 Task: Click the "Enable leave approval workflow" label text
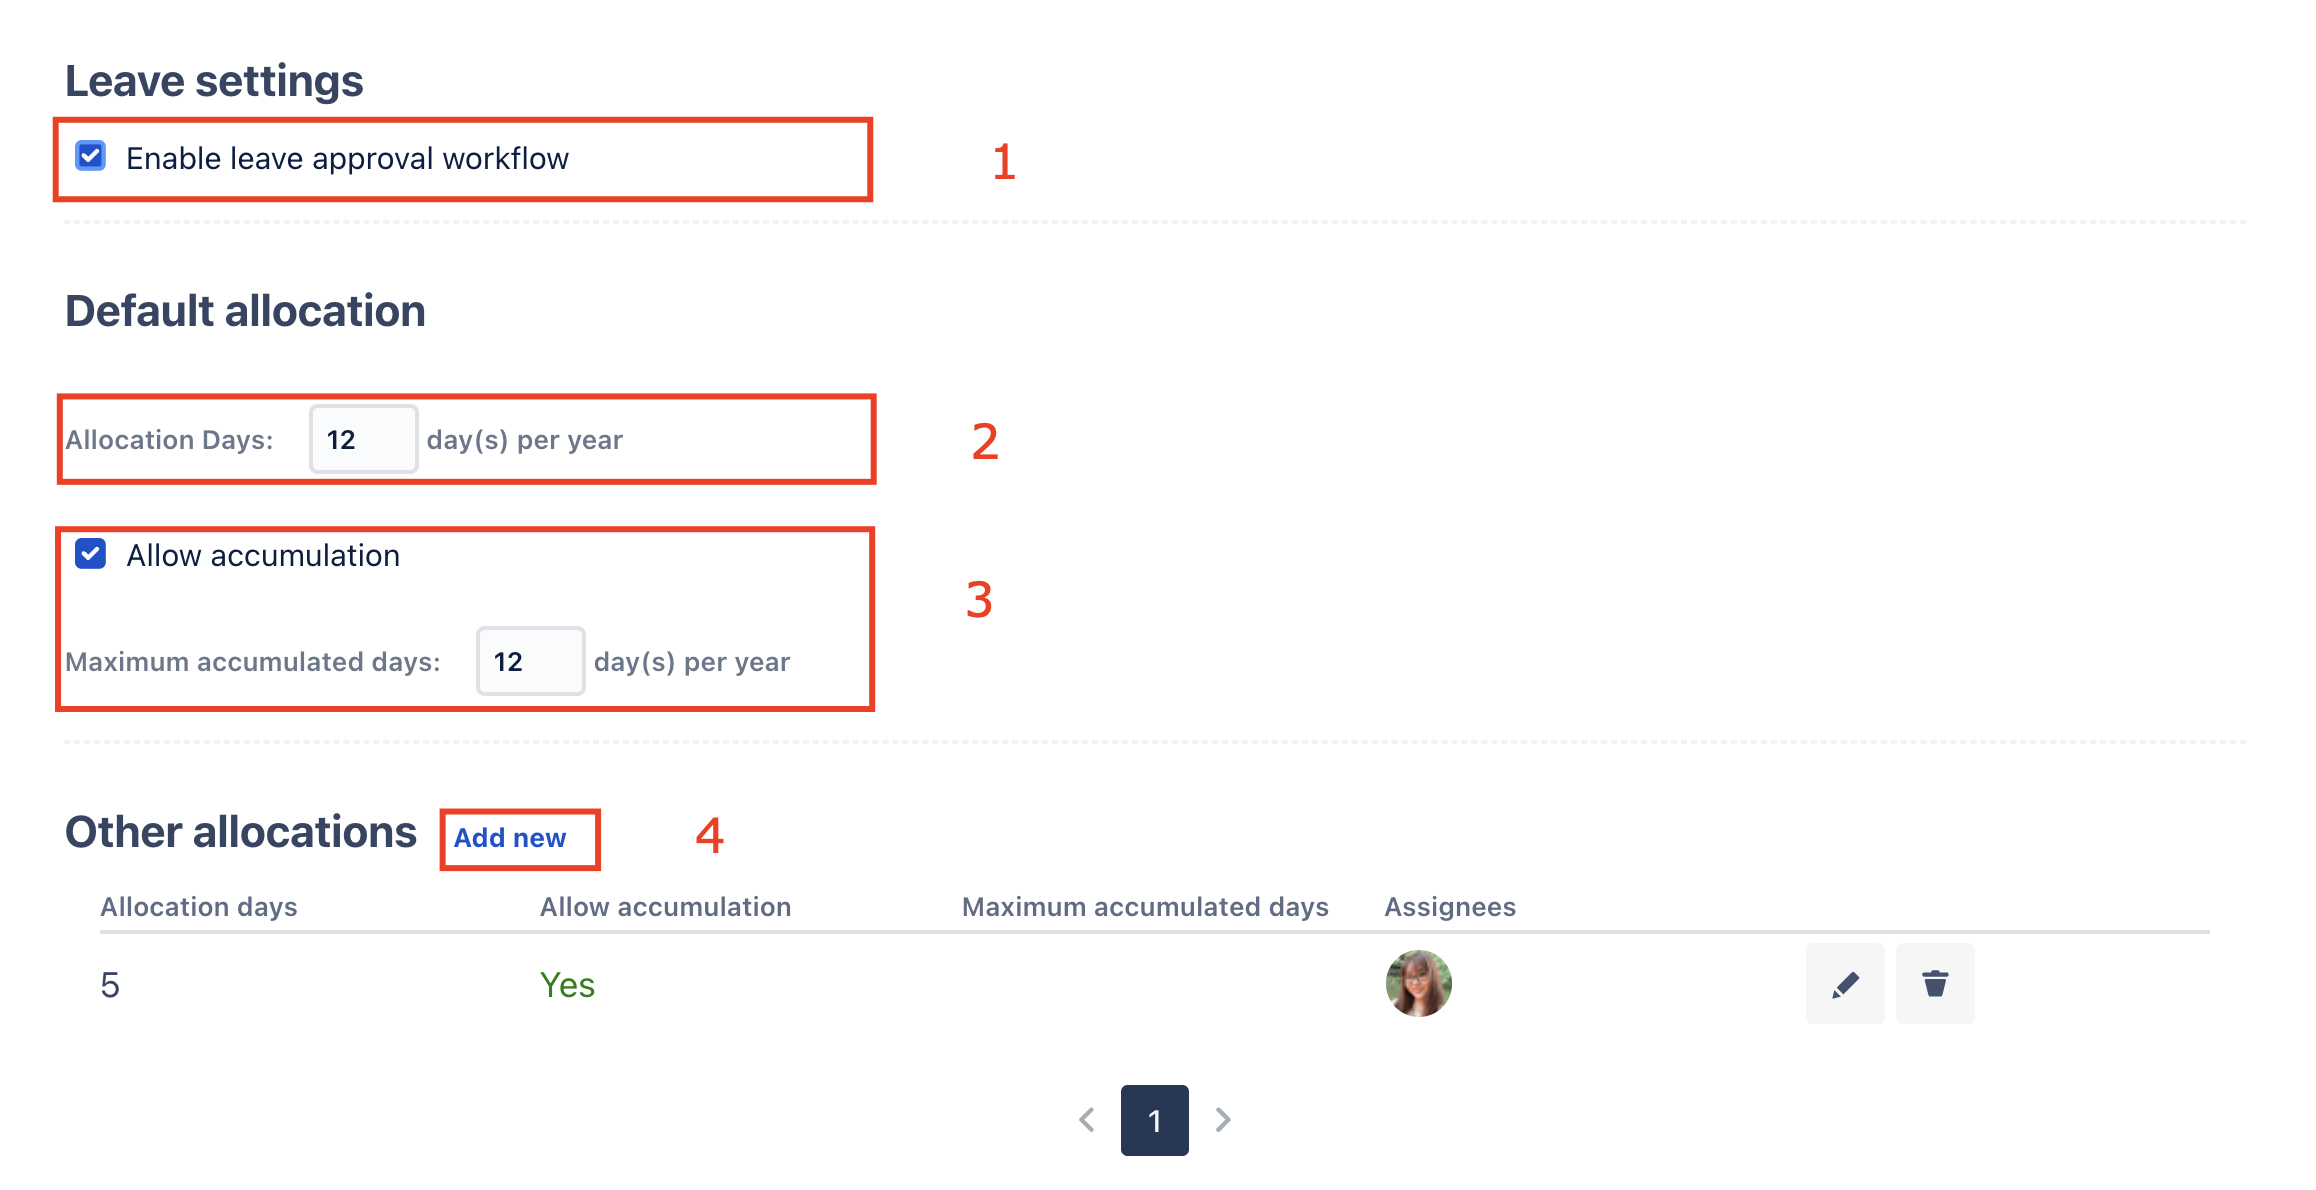(347, 158)
